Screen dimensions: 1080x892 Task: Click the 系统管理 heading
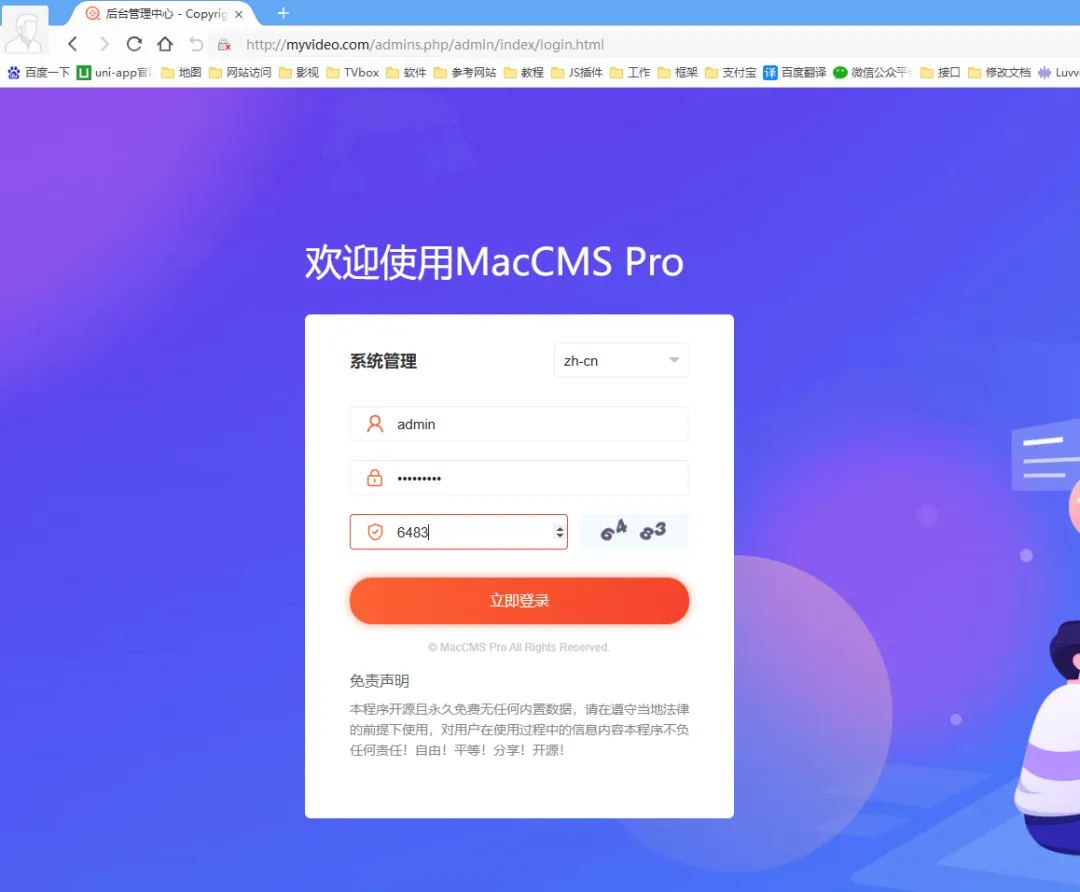(383, 361)
